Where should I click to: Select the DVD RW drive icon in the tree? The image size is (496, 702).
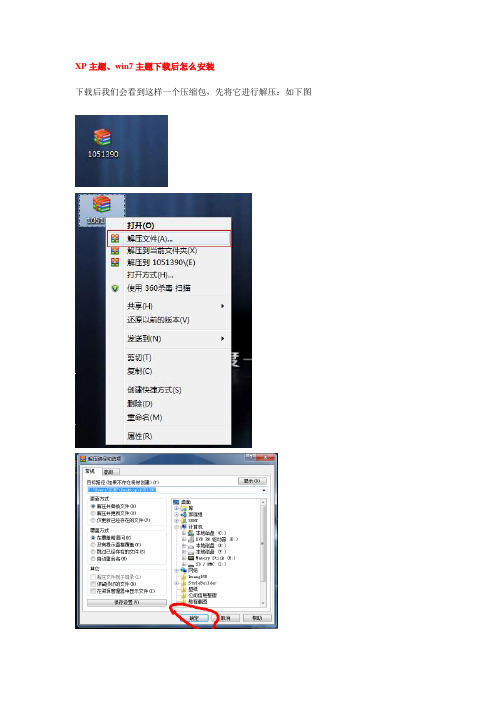(x=191, y=539)
